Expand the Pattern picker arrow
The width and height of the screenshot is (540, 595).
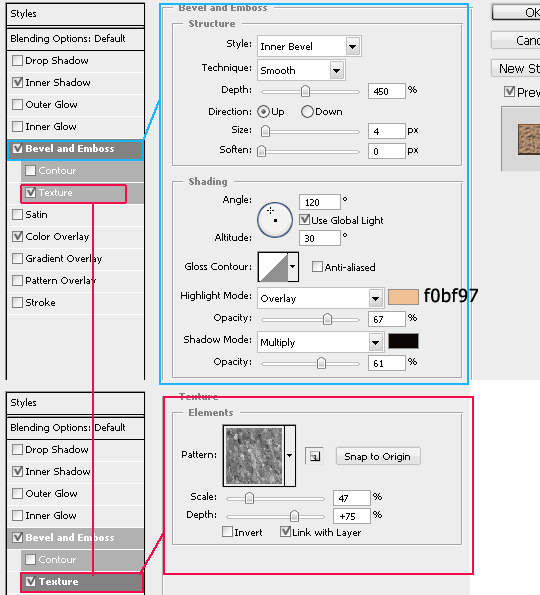[290, 455]
